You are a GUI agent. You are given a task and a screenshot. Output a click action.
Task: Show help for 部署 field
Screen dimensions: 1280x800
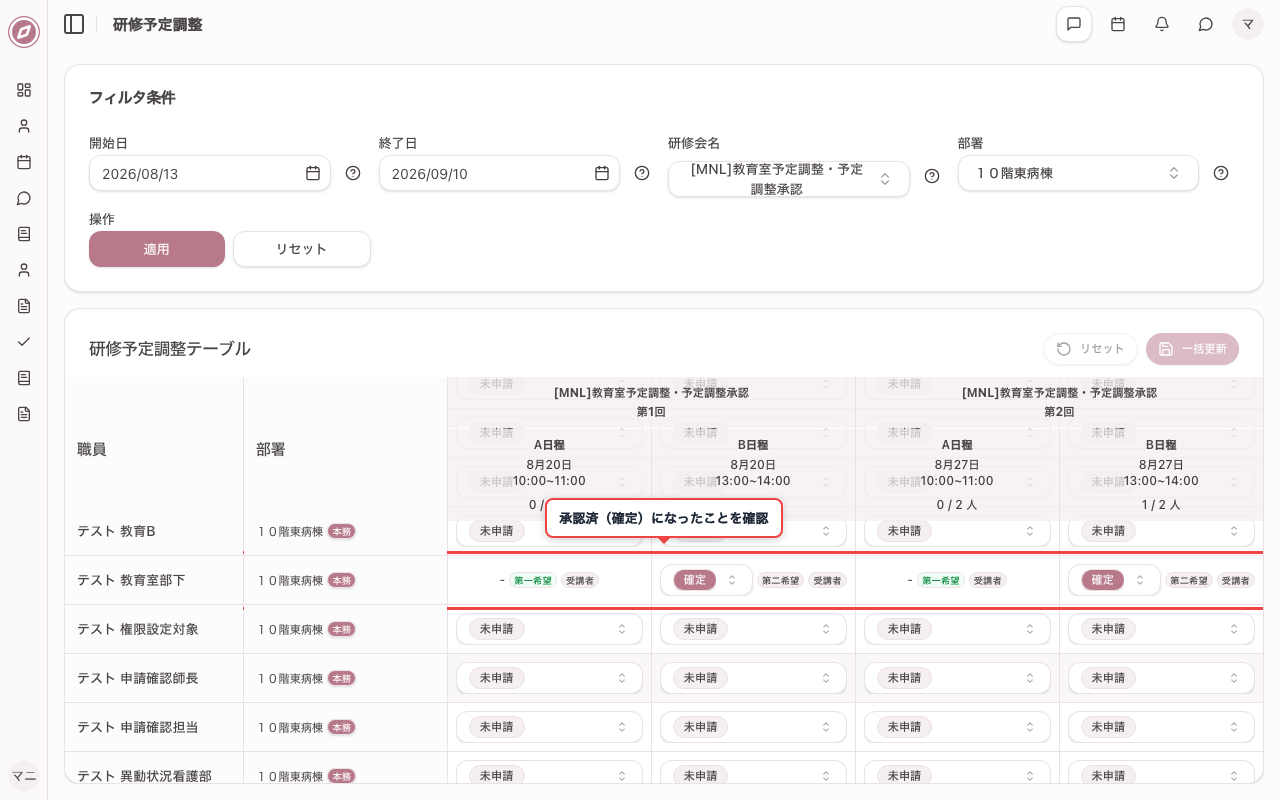click(1221, 173)
